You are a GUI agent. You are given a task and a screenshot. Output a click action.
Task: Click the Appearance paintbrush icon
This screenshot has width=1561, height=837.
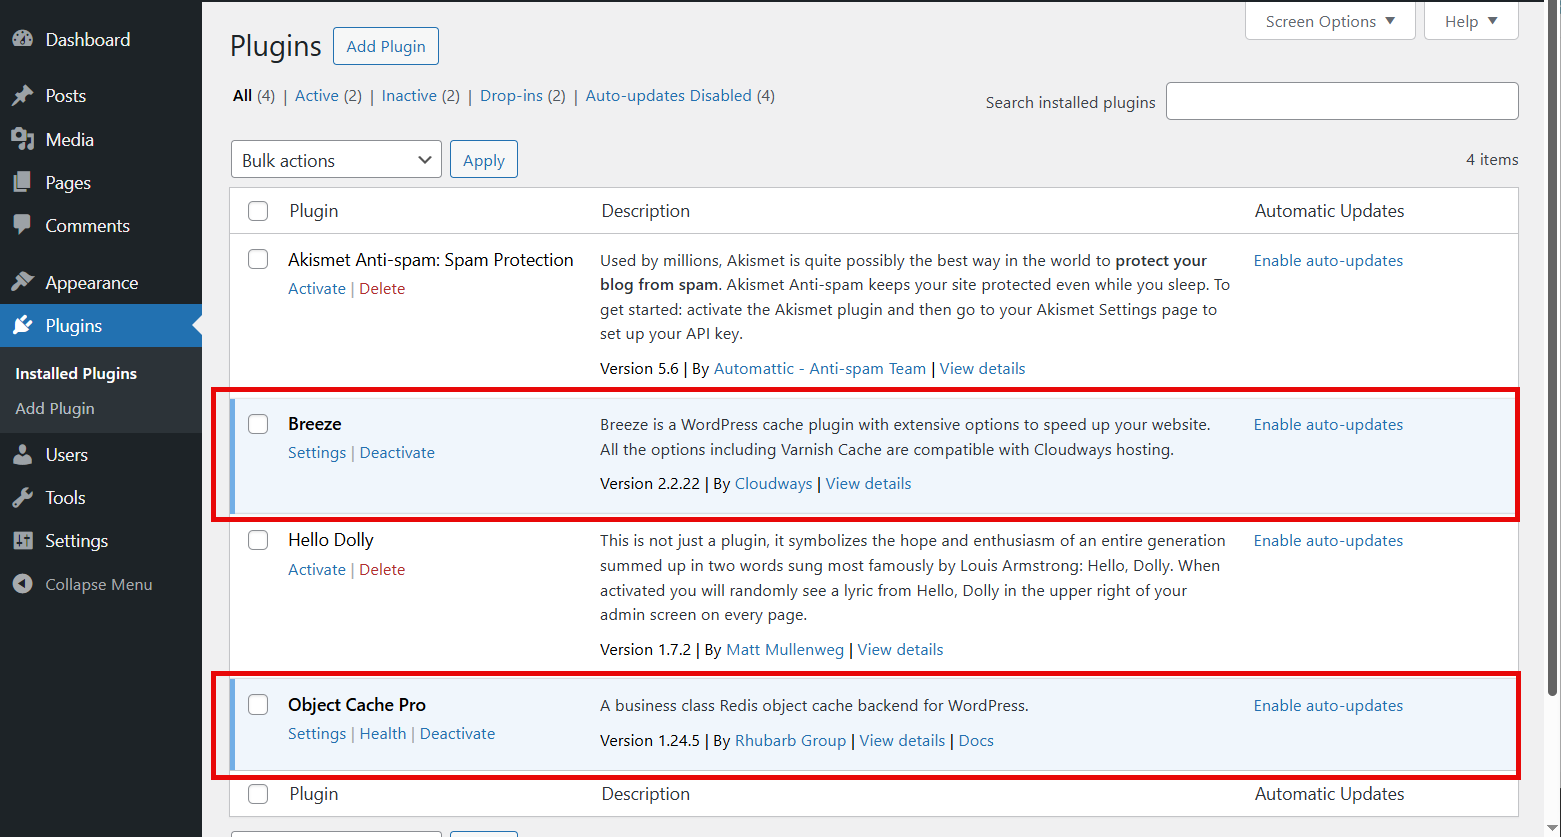tap(22, 283)
